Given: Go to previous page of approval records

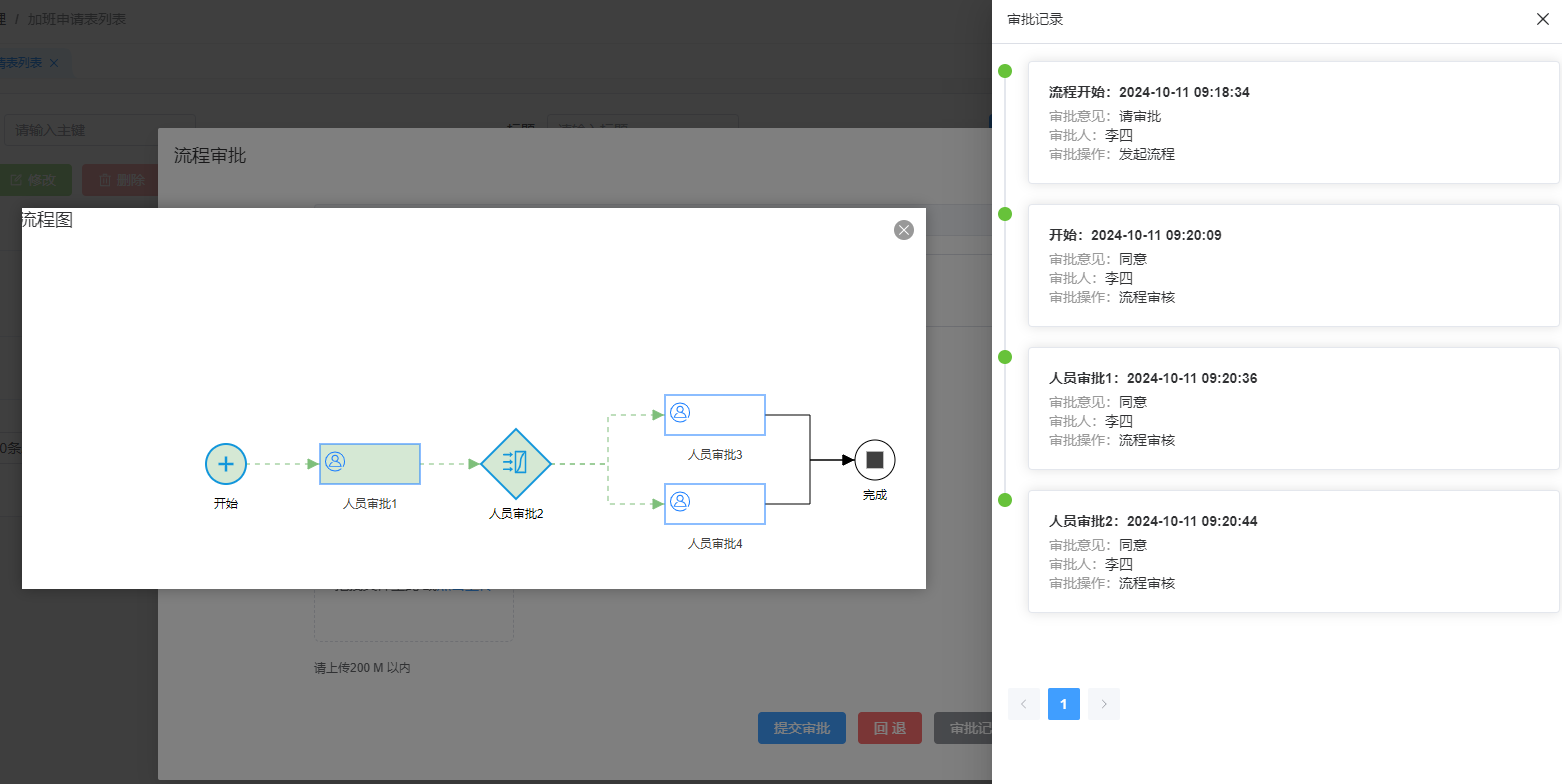Looking at the screenshot, I should click(1024, 704).
